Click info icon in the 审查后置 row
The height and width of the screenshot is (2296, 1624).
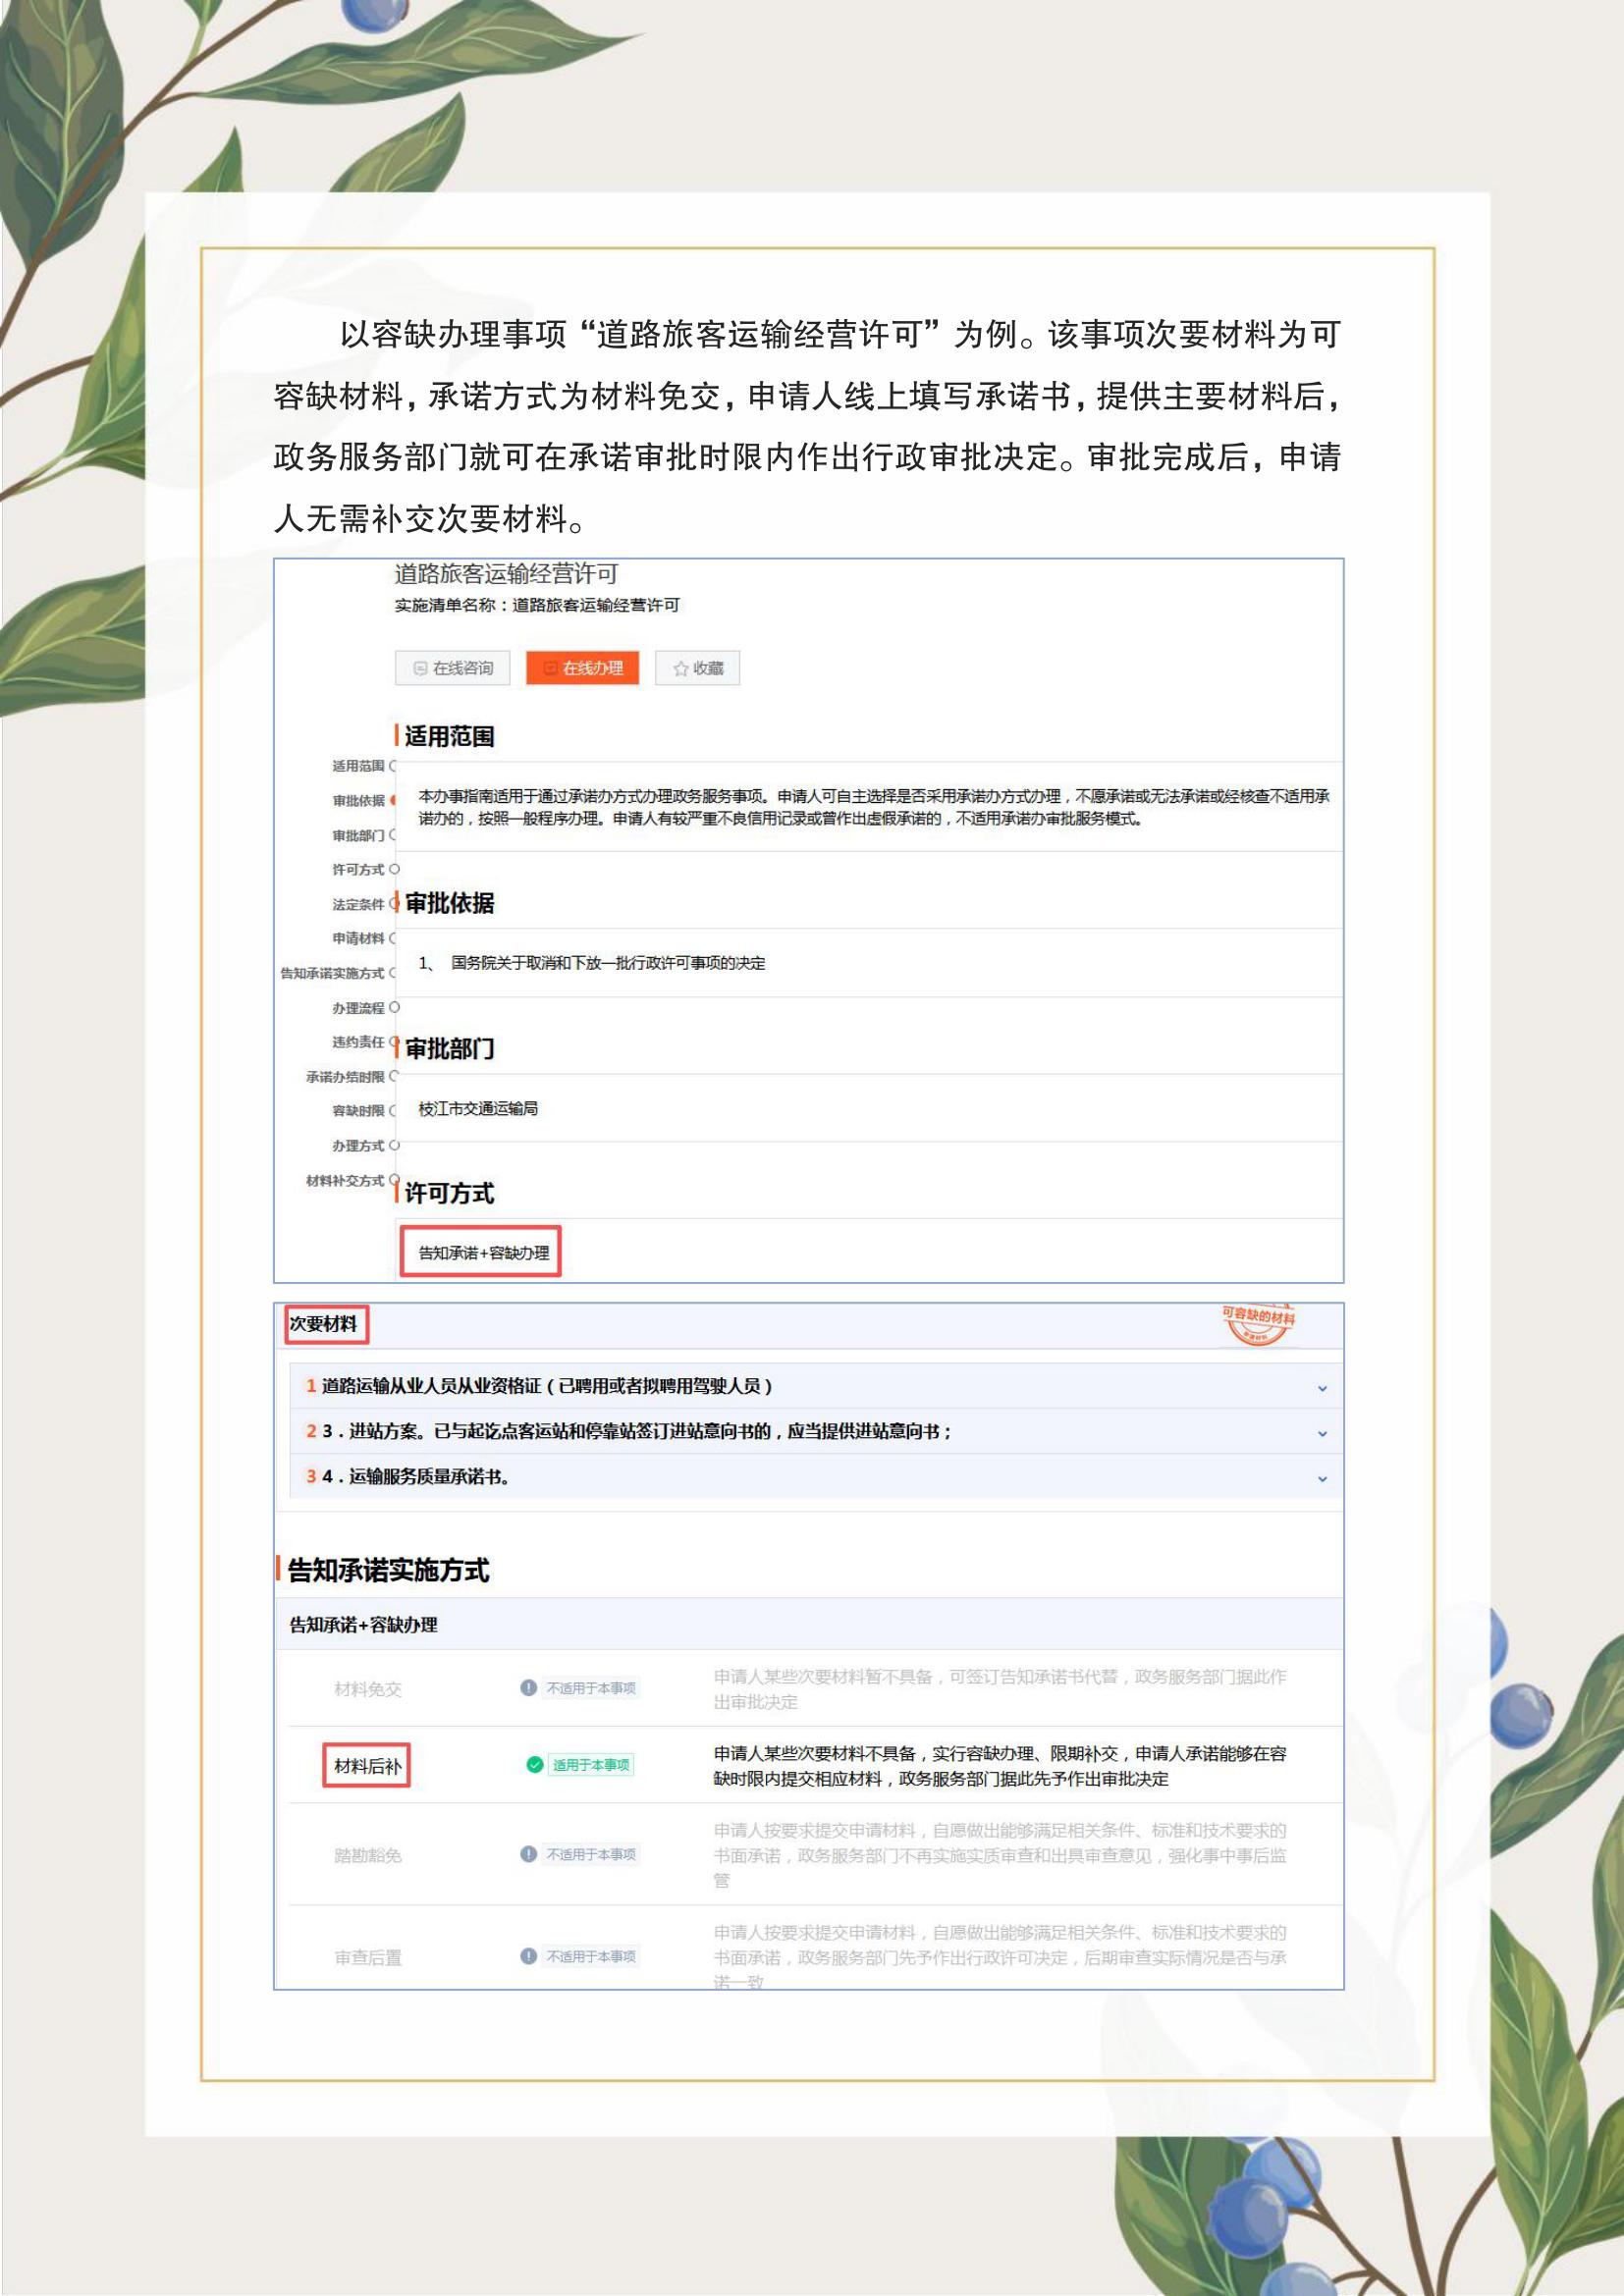coord(529,1956)
